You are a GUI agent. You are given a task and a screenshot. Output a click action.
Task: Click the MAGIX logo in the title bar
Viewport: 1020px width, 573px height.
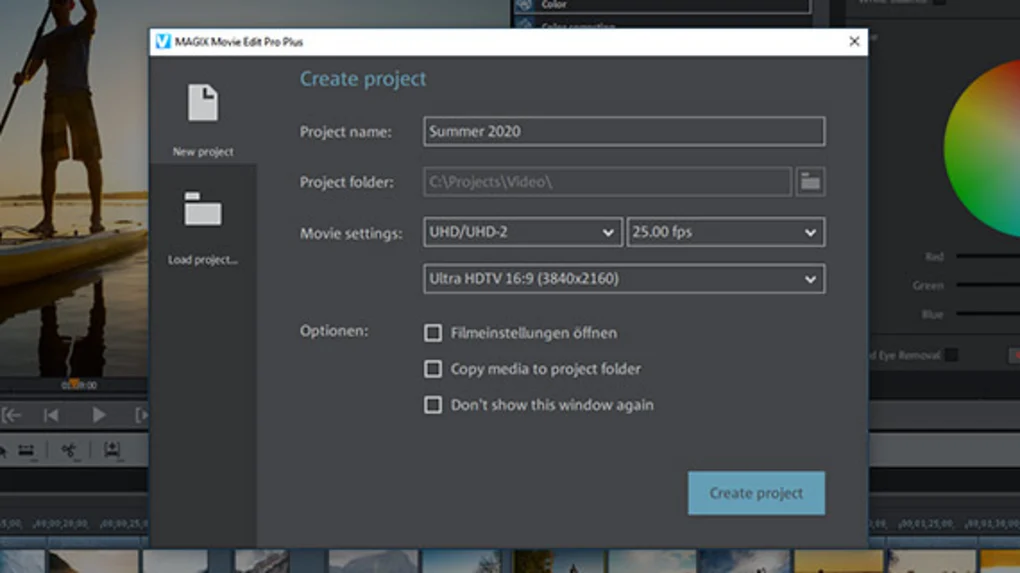[x=163, y=42]
